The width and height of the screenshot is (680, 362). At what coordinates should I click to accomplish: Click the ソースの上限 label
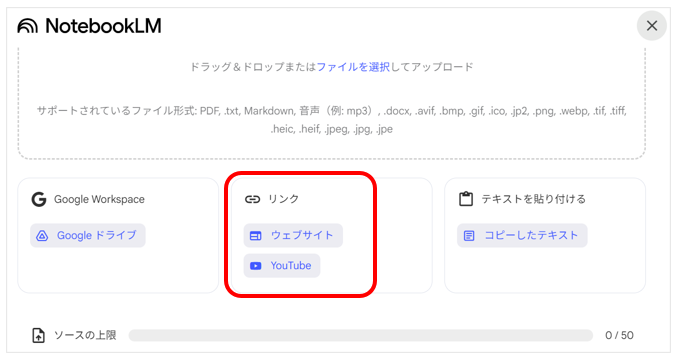click(85, 335)
